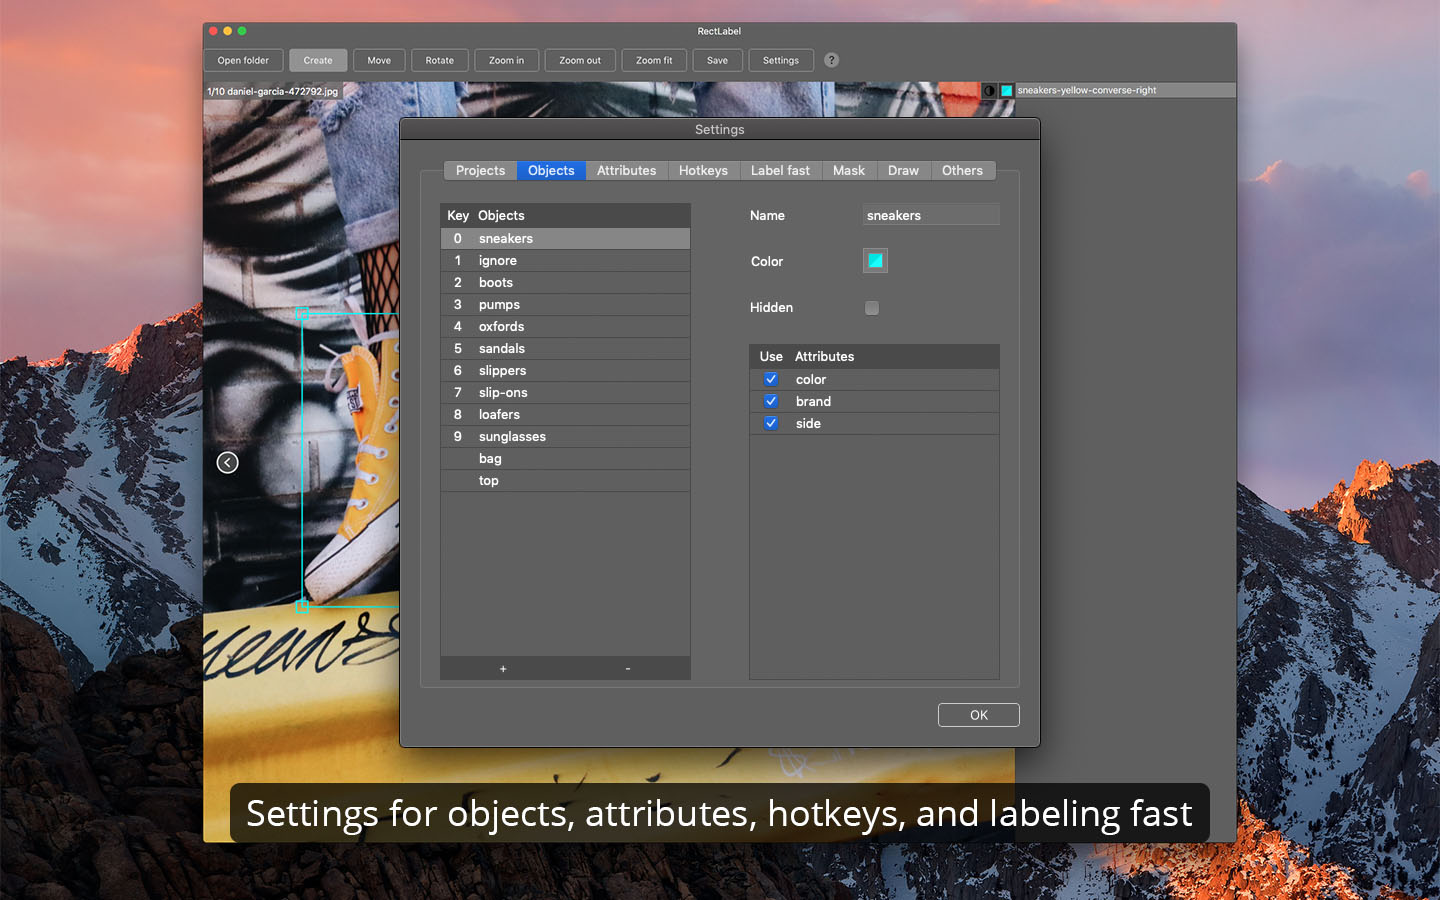1440x900 pixels.
Task: Uncheck the brand attribute
Action: (x=771, y=401)
